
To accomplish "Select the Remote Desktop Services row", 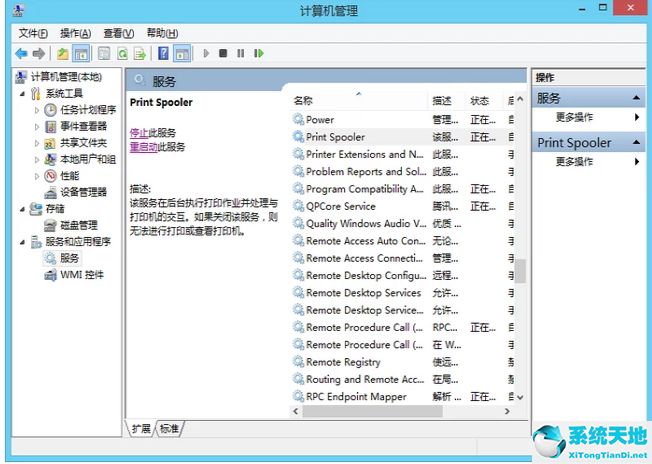I will pyautogui.click(x=403, y=293).
